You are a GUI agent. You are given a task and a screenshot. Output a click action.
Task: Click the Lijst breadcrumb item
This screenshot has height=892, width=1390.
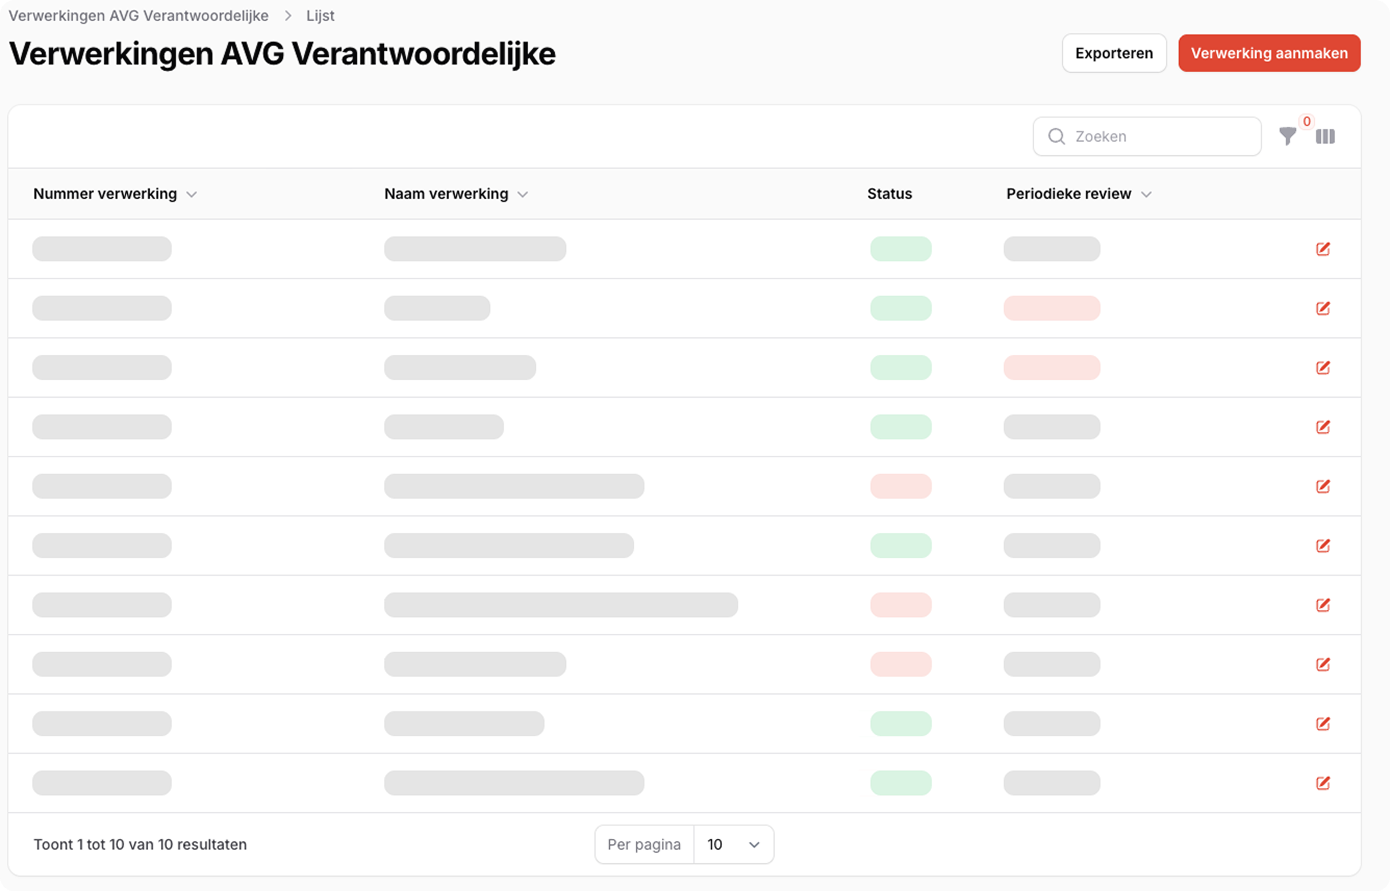pyautogui.click(x=320, y=16)
